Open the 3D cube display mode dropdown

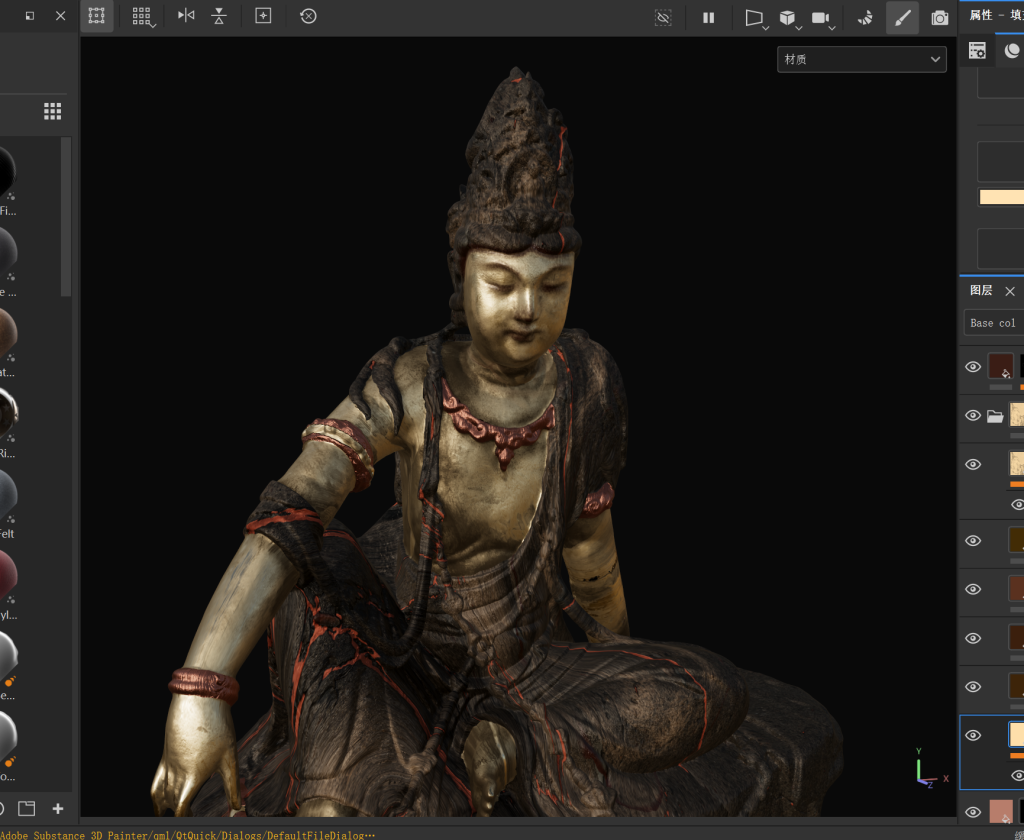[x=790, y=18]
